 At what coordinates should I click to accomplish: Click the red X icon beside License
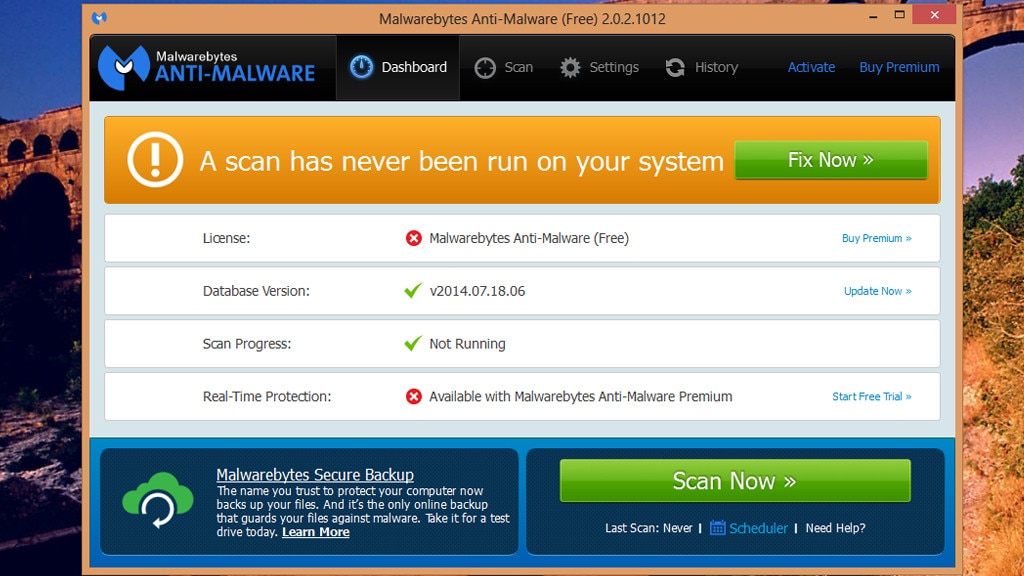[413, 238]
